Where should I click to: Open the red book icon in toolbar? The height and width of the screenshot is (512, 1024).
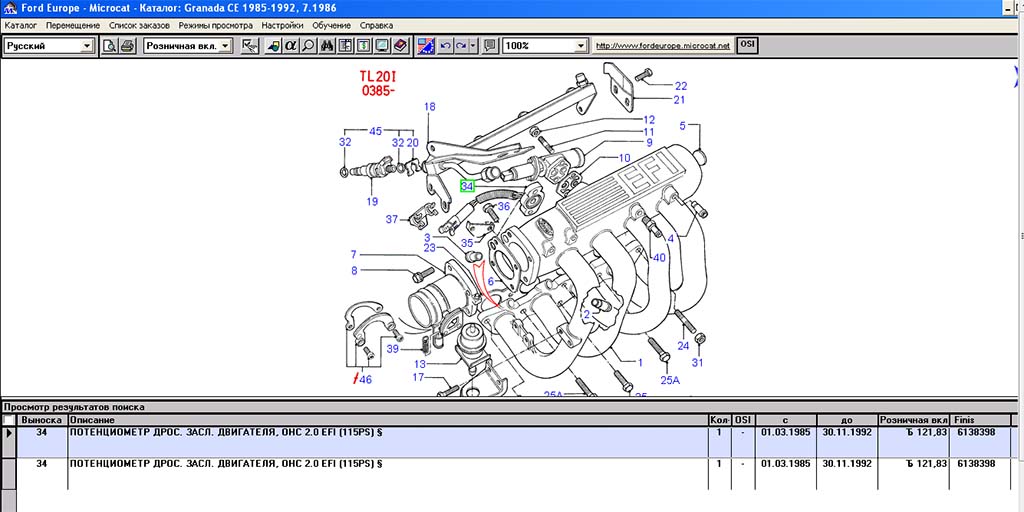coord(400,46)
